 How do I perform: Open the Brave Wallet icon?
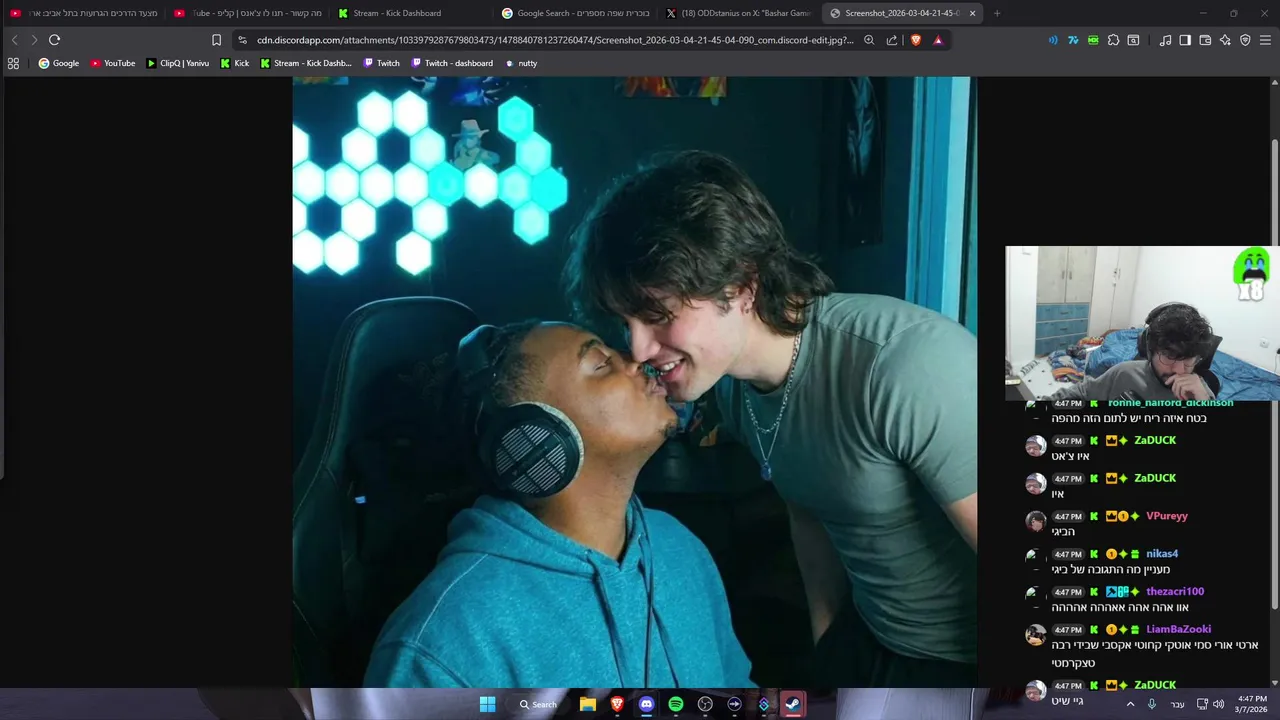[x=1205, y=40]
